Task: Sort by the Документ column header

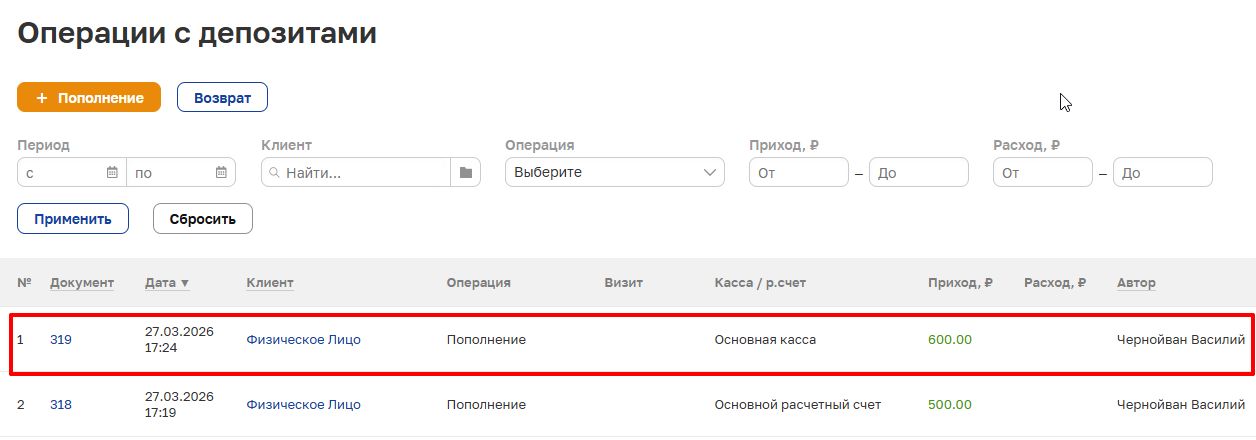Action: pyautogui.click(x=82, y=283)
